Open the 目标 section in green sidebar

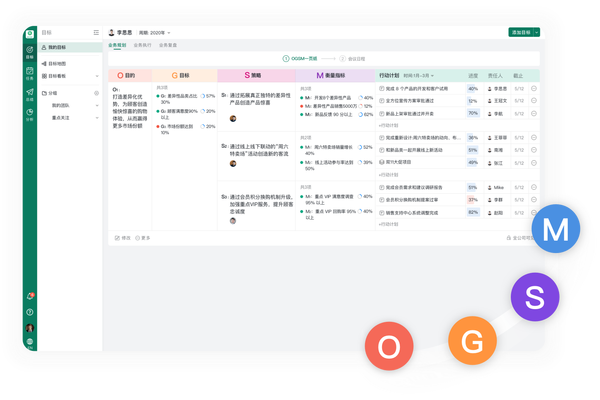pos(30,52)
